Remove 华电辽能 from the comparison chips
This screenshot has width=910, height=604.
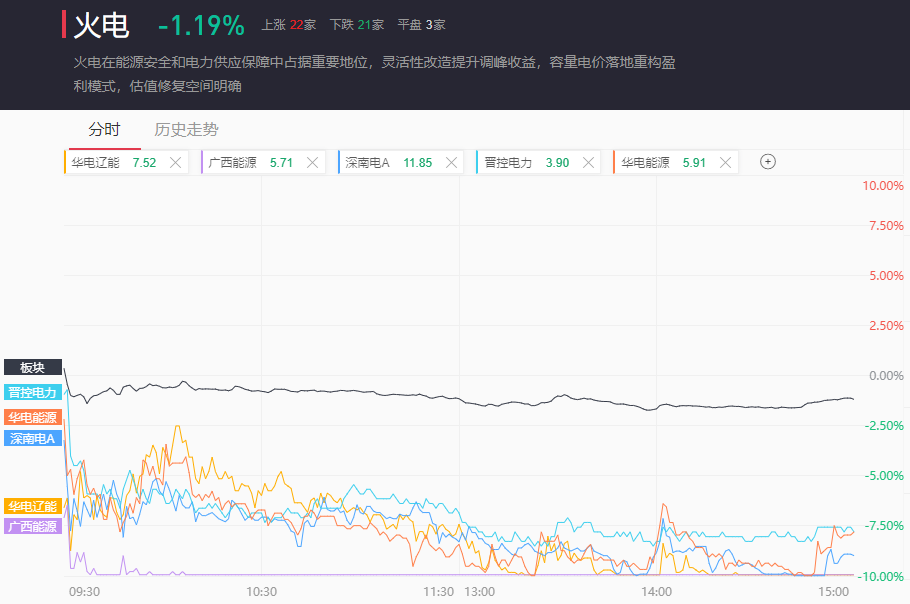tap(176, 162)
